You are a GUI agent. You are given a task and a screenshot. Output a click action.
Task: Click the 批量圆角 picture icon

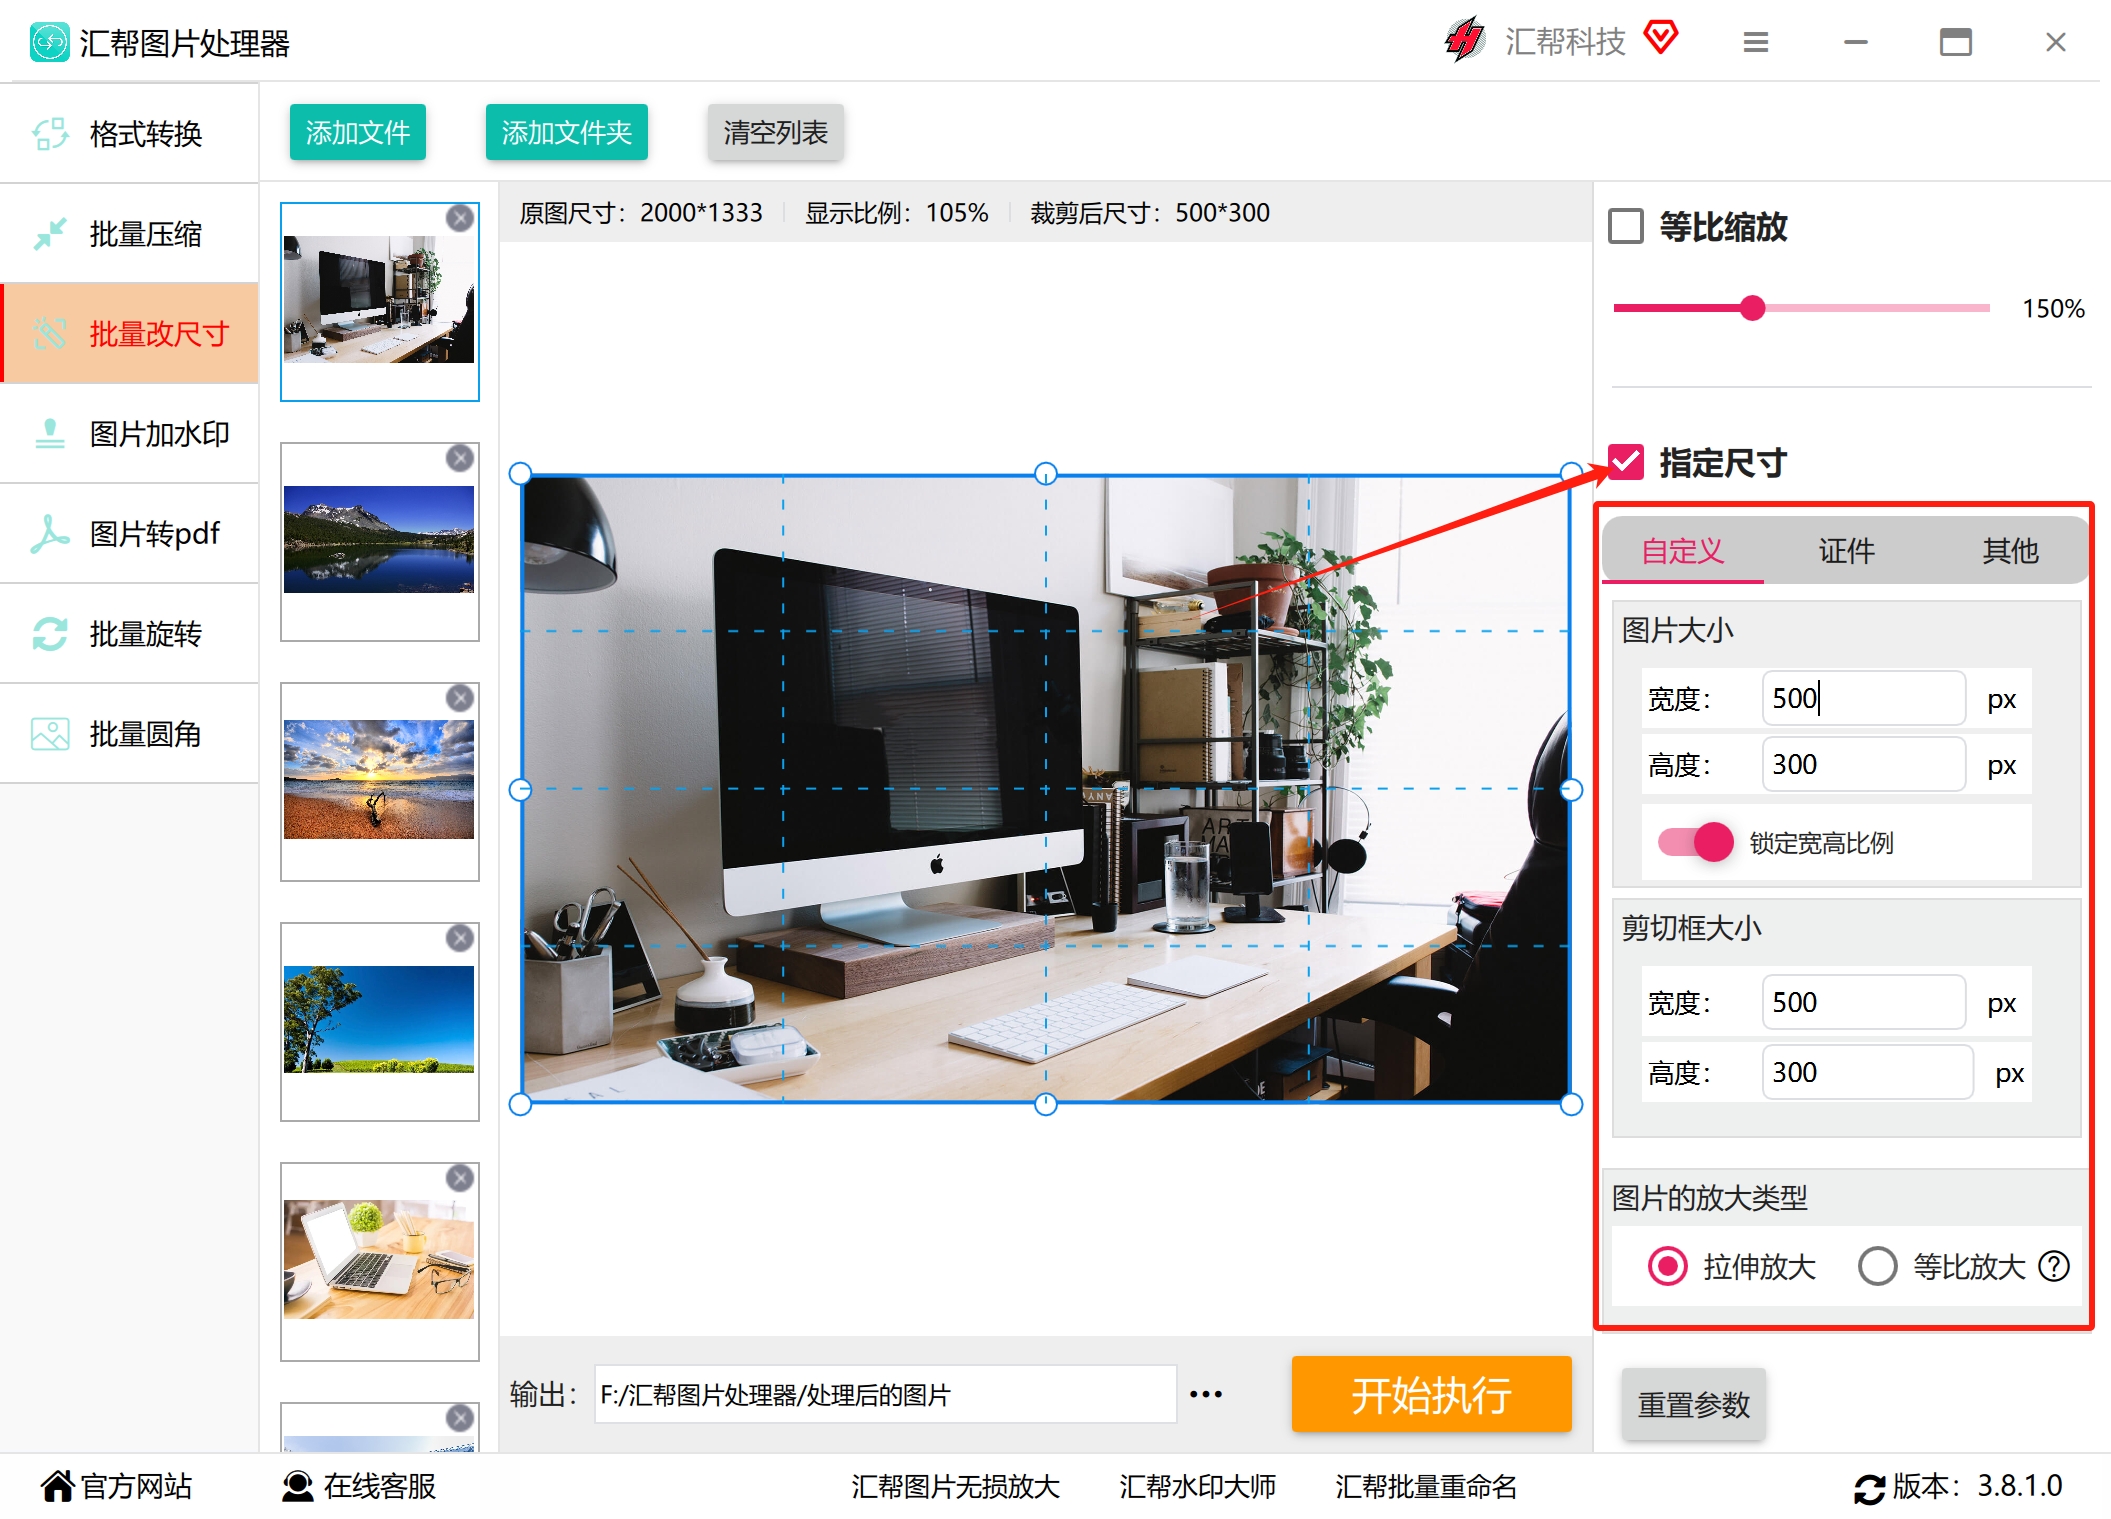click(50, 734)
